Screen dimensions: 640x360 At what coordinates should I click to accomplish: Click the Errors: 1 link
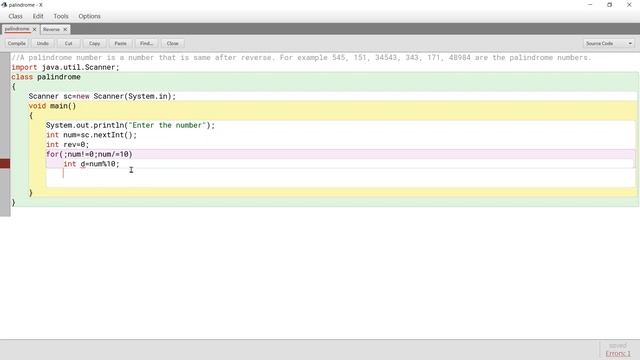[618, 353]
